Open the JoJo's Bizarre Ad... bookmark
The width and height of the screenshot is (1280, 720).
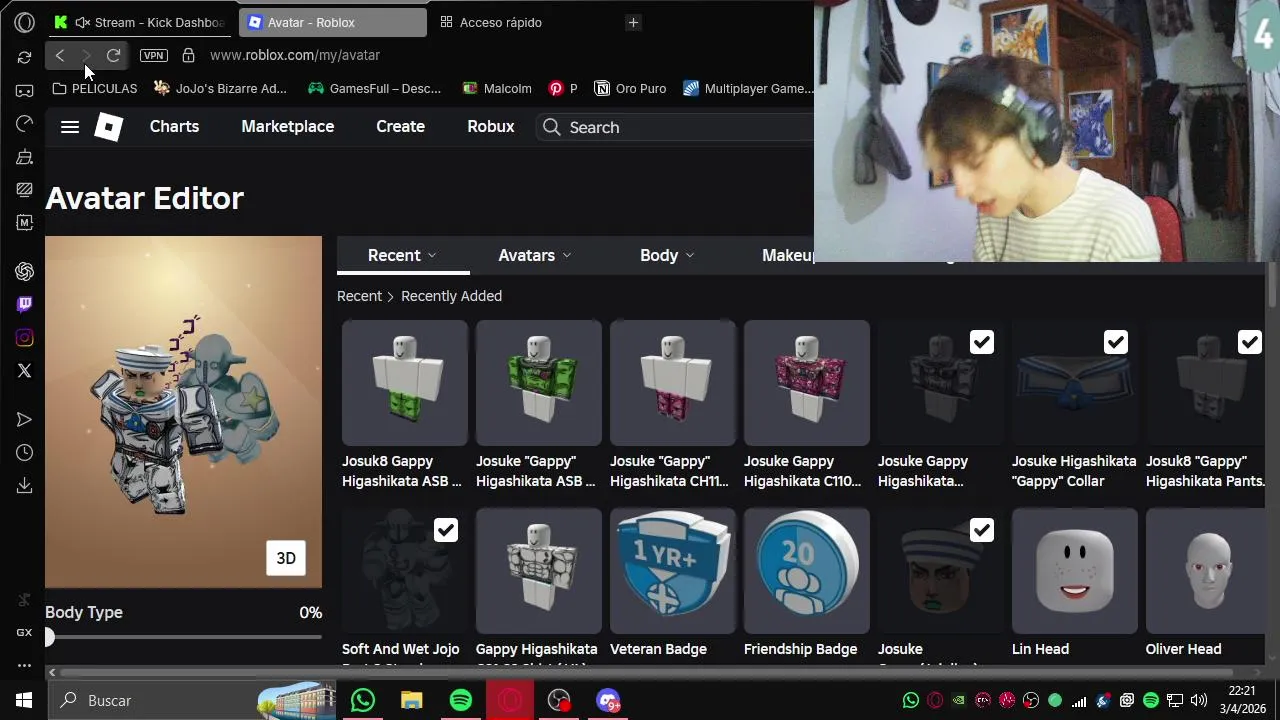221,88
